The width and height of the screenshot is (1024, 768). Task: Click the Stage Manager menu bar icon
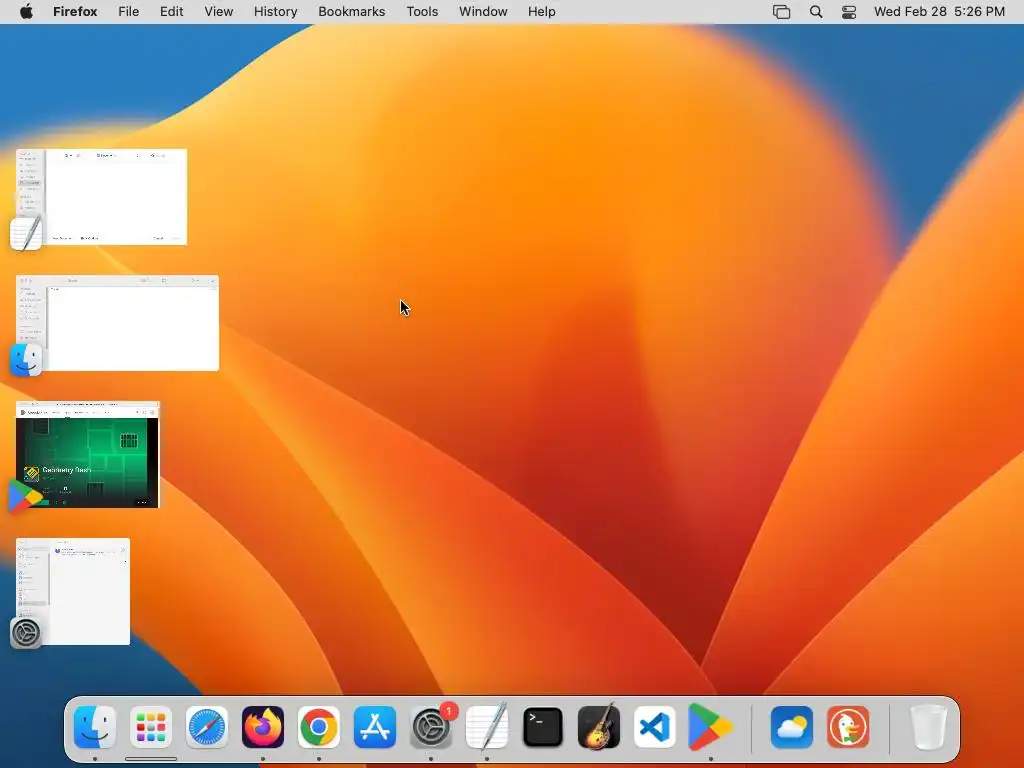(781, 12)
